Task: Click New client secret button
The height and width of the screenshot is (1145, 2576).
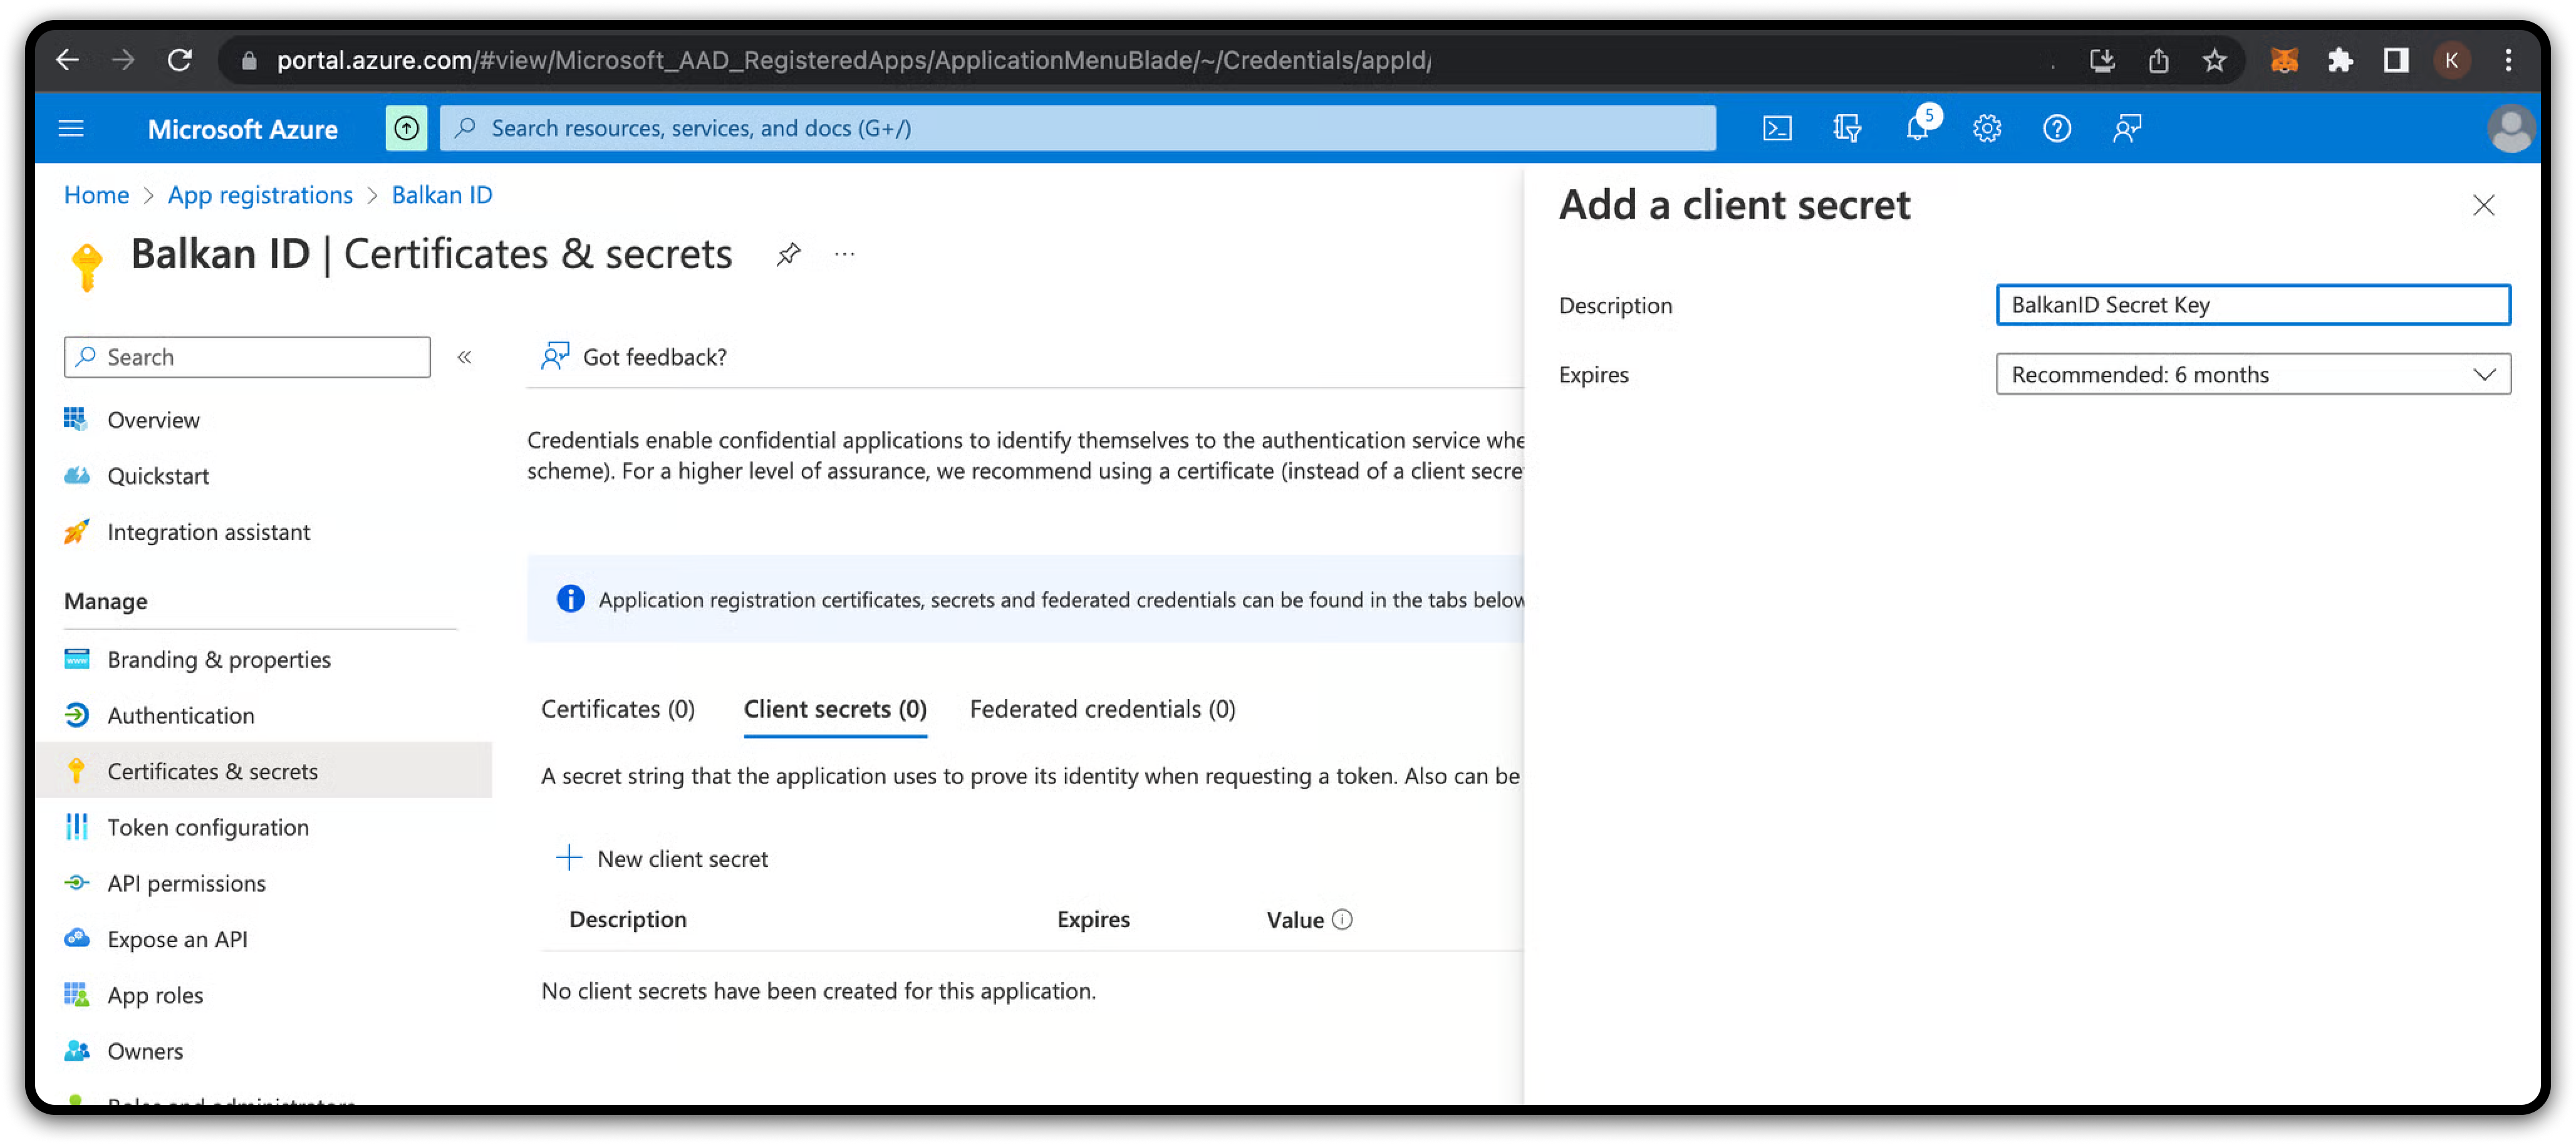Action: (662, 858)
